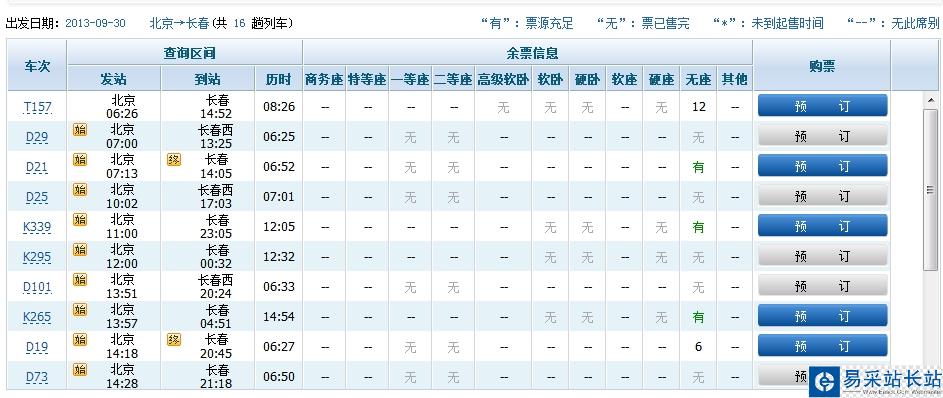Click the greyed 预订 button for D29
Viewport: 943px width, 398px height.
tap(823, 136)
